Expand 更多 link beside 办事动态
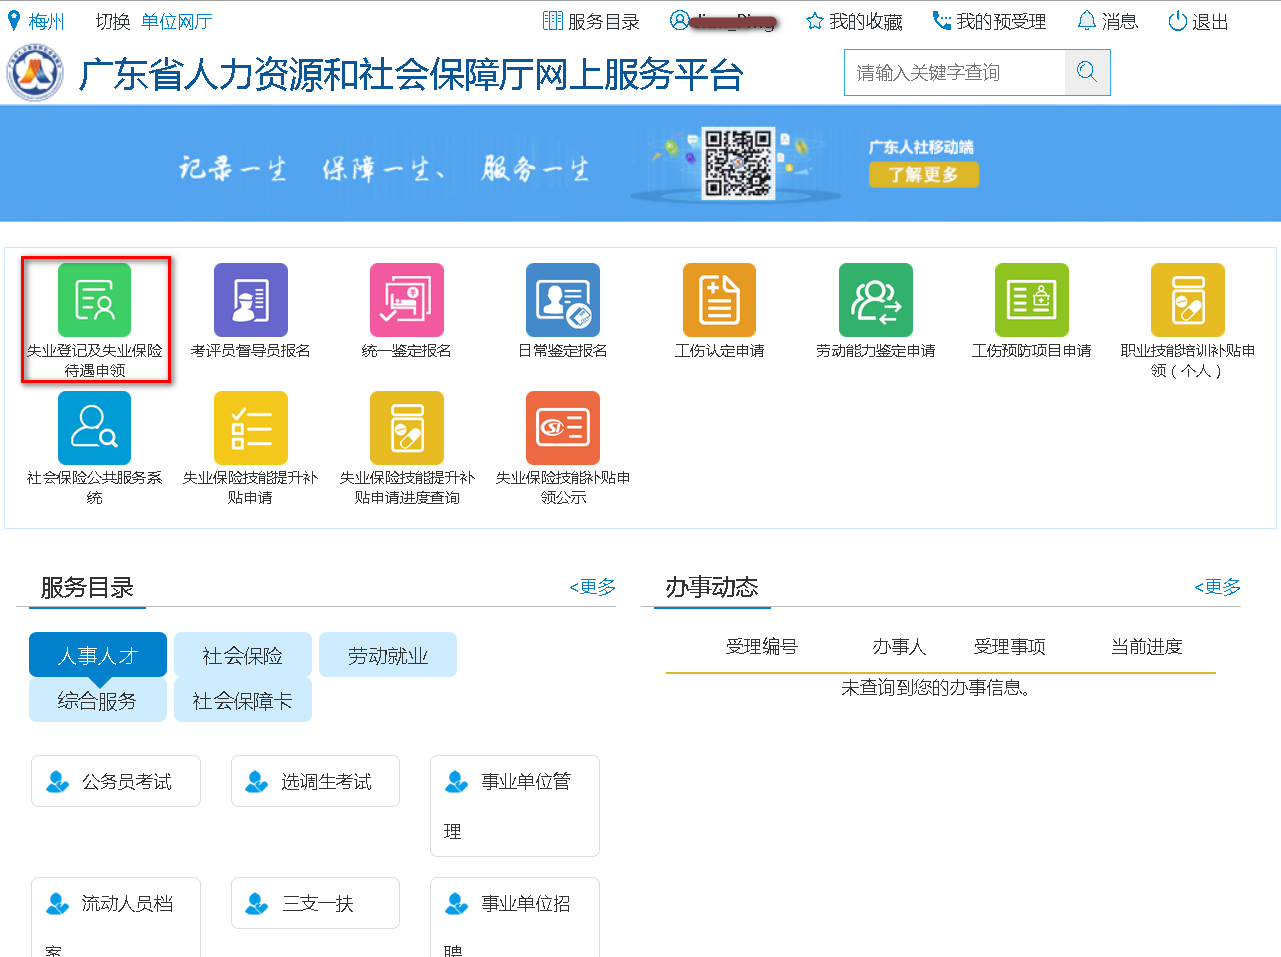 point(1217,587)
